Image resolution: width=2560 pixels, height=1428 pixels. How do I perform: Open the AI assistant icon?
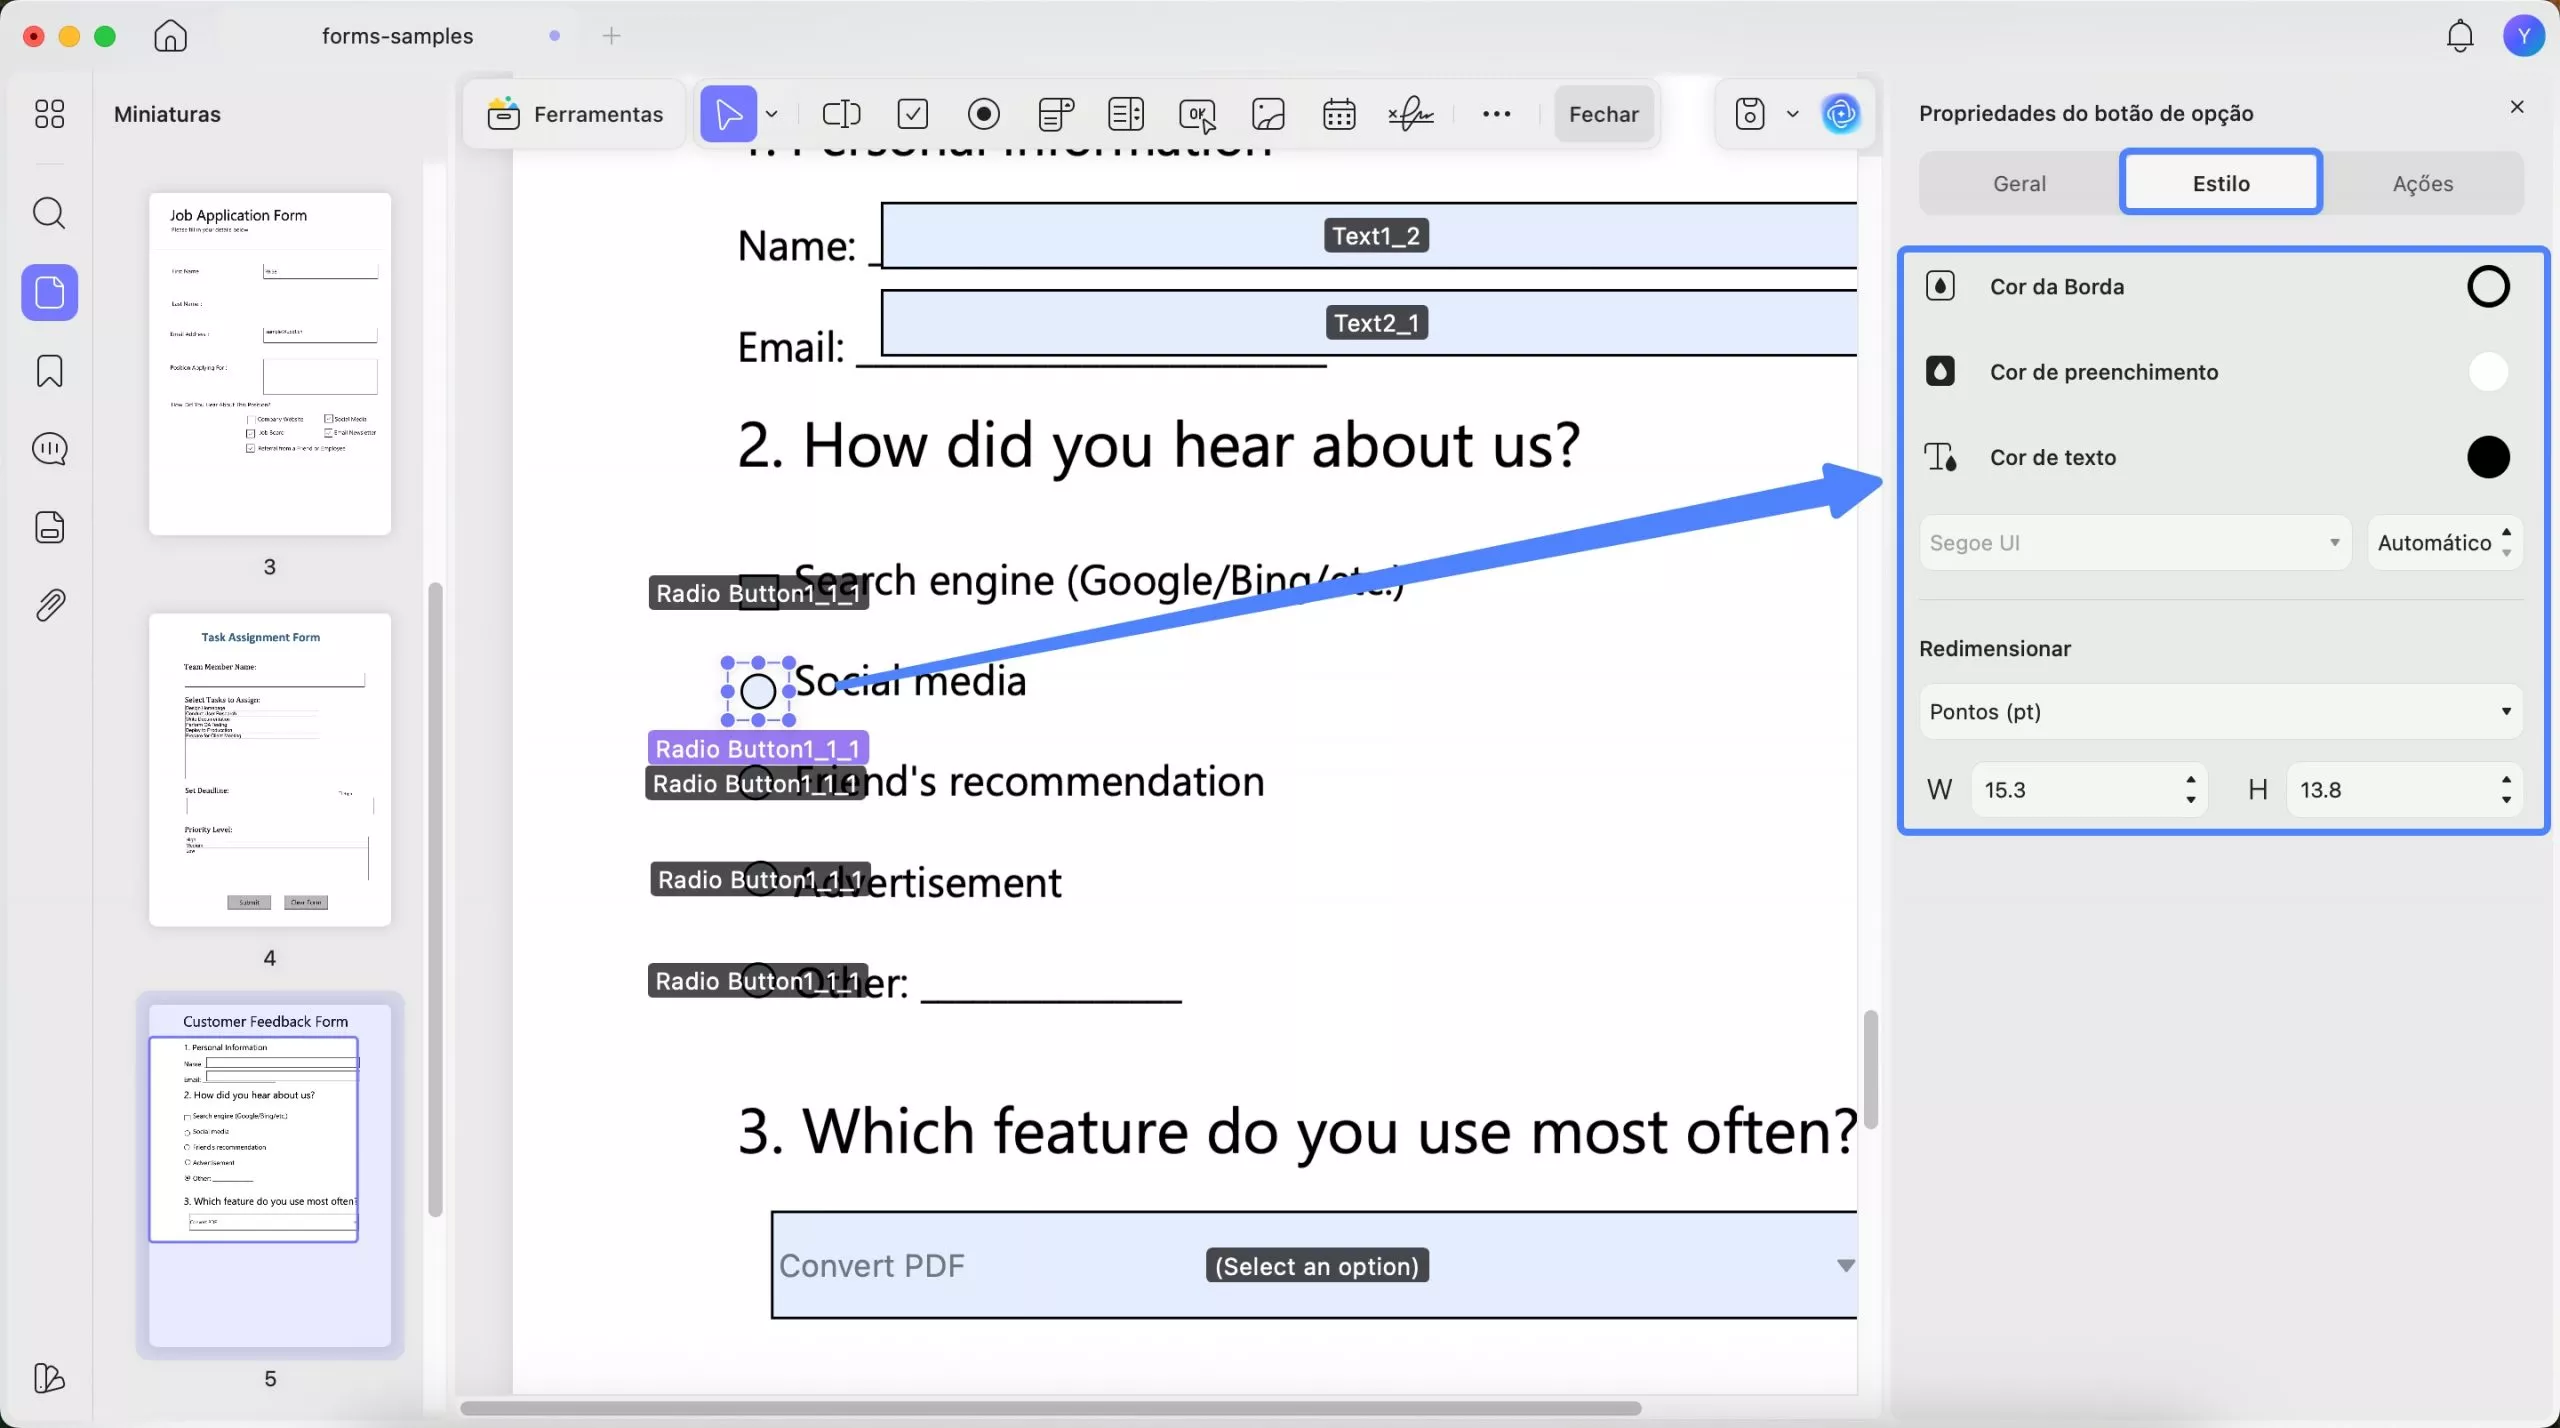point(1841,114)
